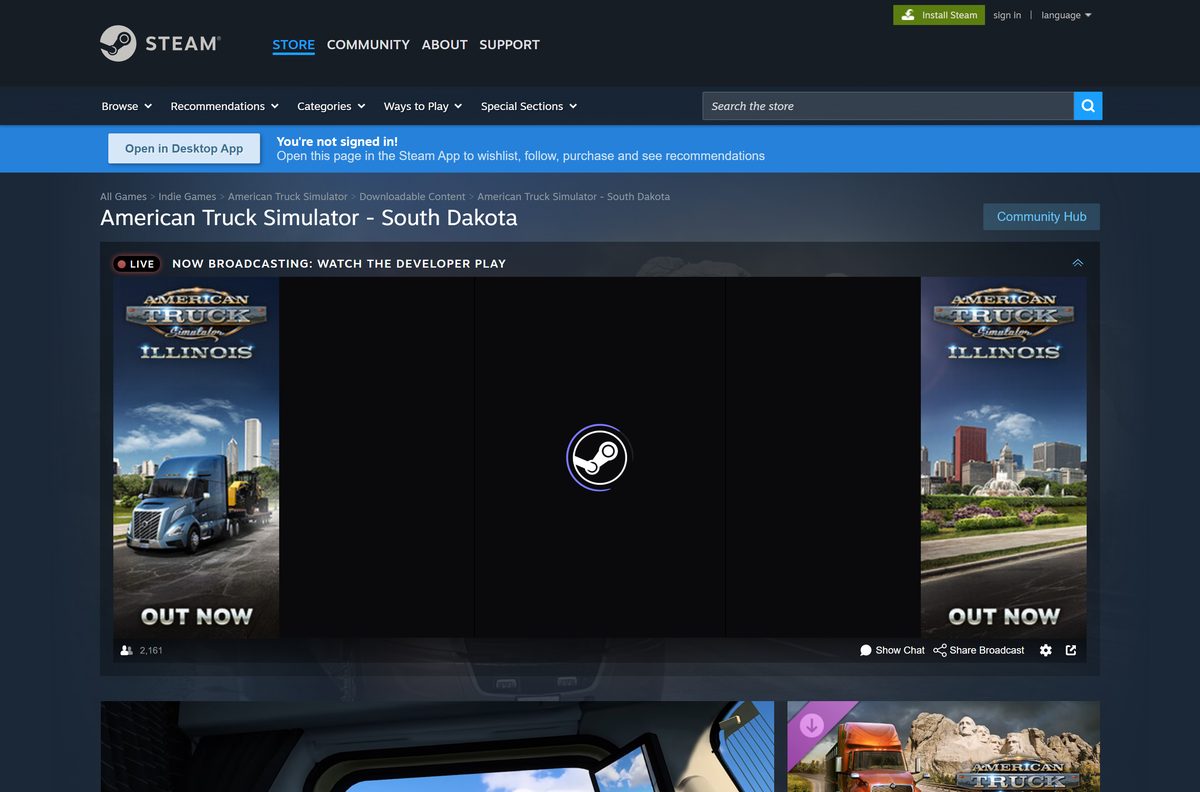Click the LIVE badge indicator
This screenshot has width=1200, height=792.
136,264
